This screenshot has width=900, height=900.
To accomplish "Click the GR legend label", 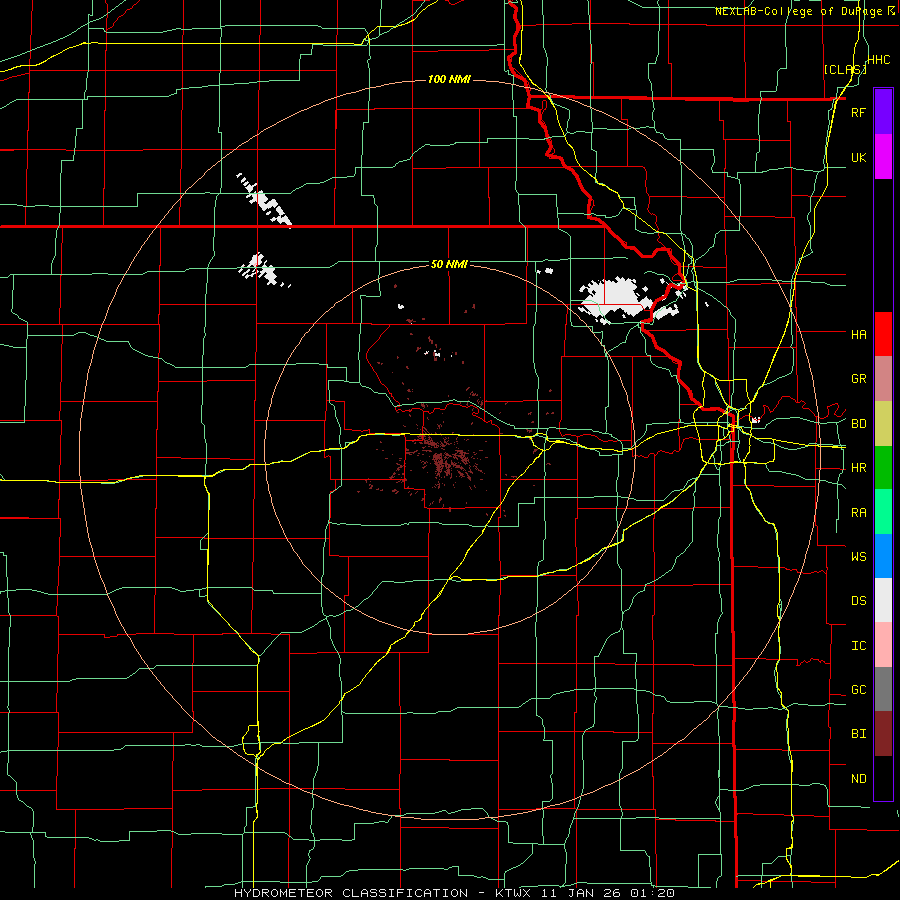I will click(x=858, y=379).
